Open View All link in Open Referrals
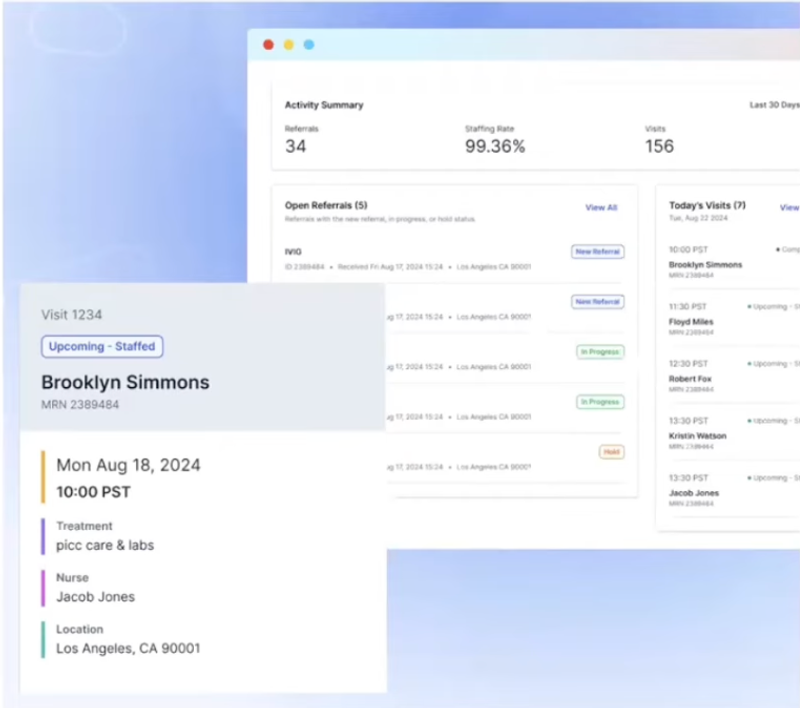The height and width of the screenshot is (708, 800). [601, 208]
